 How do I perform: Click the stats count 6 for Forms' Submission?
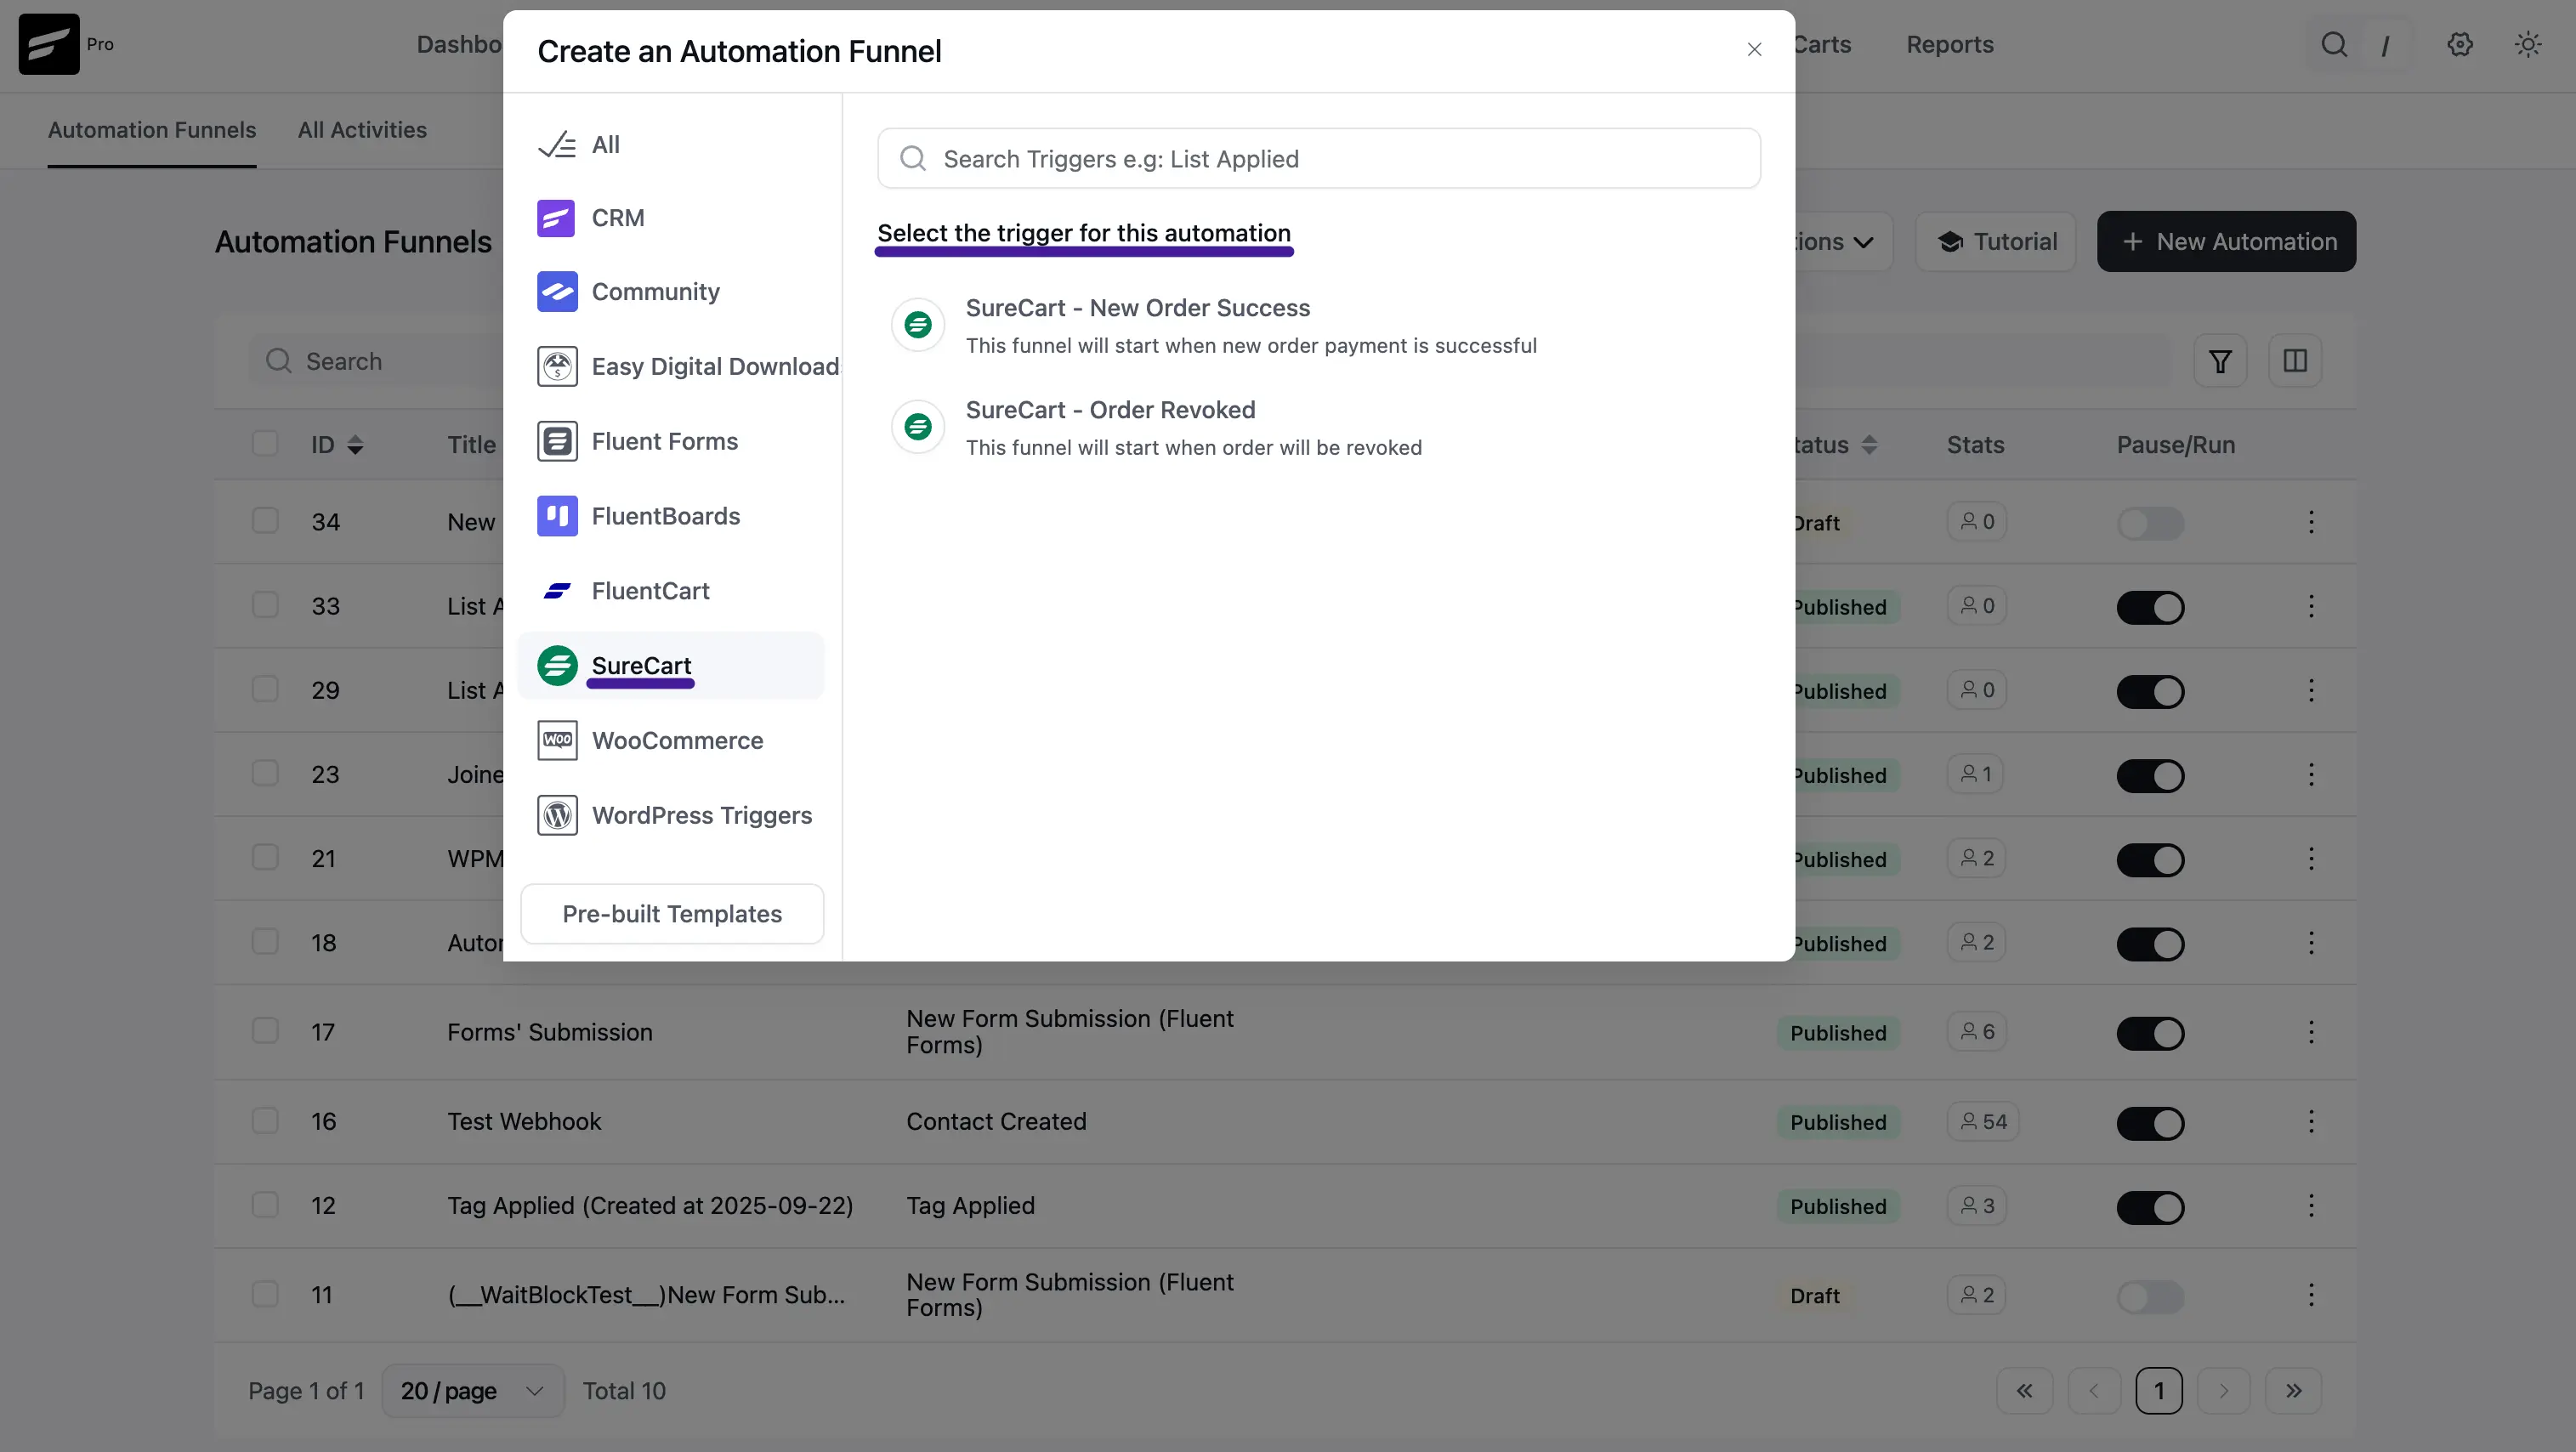click(x=1977, y=1032)
